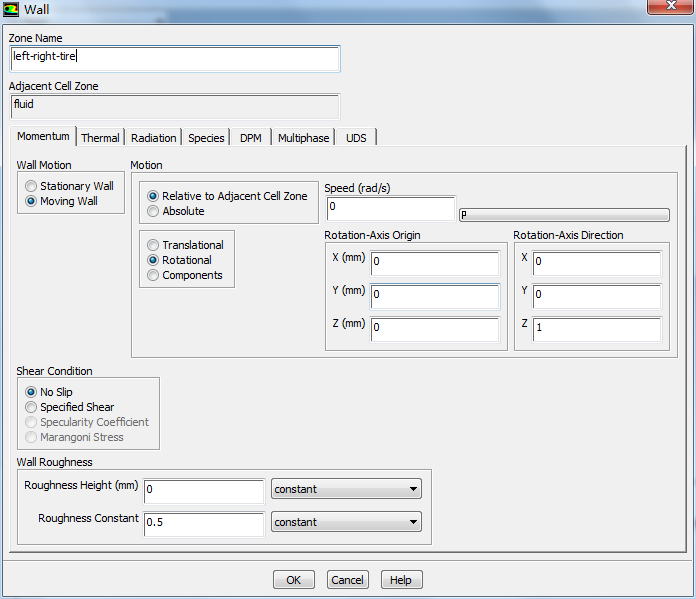This screenshot has height=599, width=696.
Task: Click the Wall dialog title bar icon
Action: coord(11,9)
